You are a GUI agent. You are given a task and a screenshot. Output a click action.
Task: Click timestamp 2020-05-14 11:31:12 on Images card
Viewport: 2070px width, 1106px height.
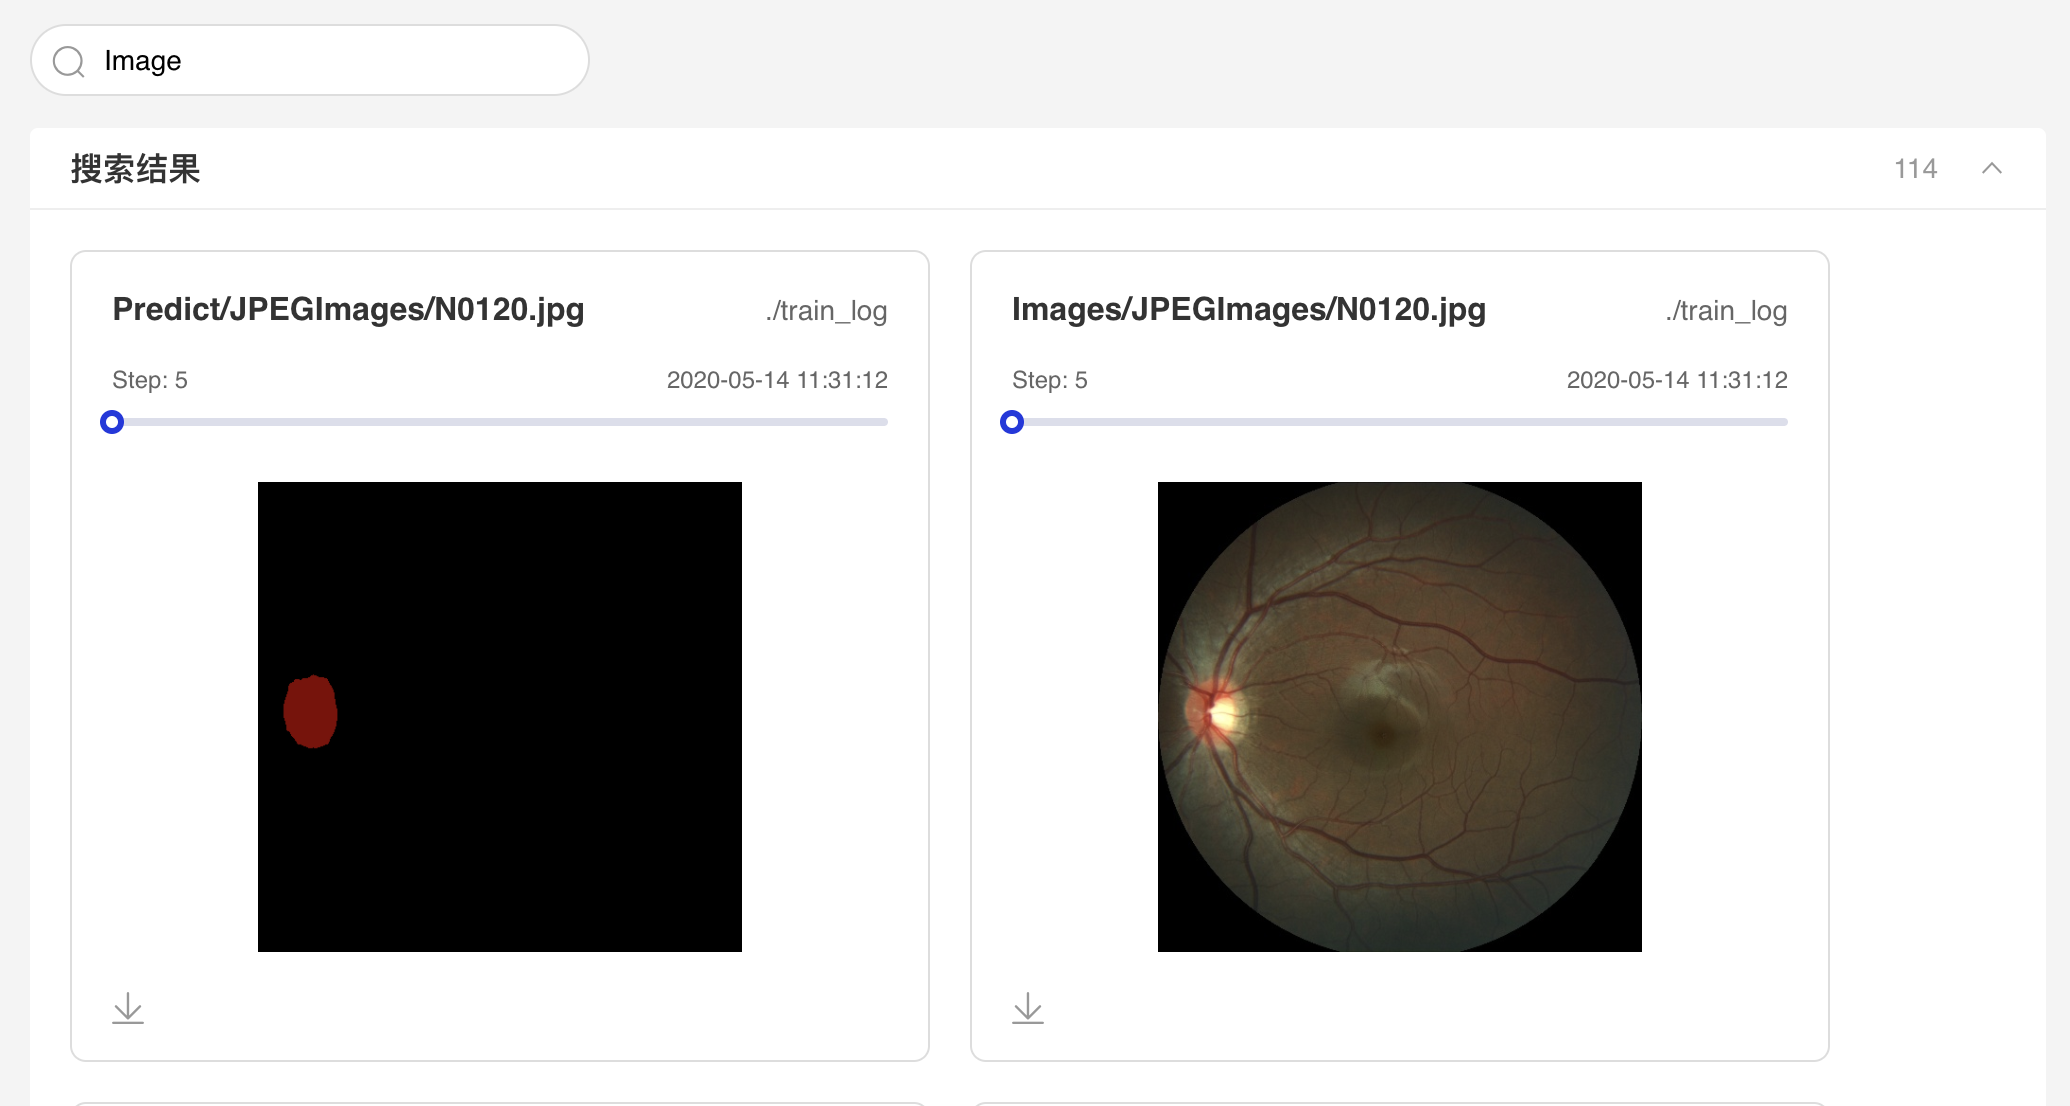point(1677,380)
